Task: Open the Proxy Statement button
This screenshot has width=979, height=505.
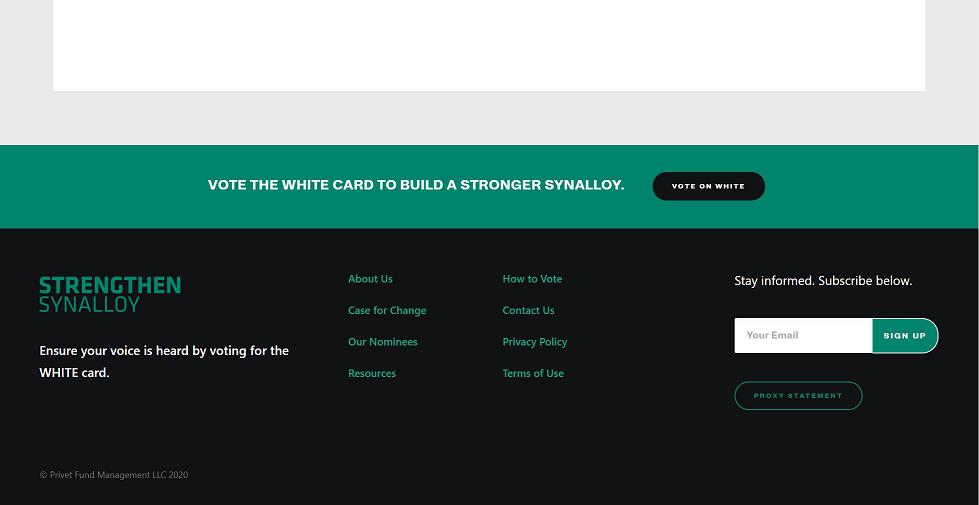Action: [798, 396]
